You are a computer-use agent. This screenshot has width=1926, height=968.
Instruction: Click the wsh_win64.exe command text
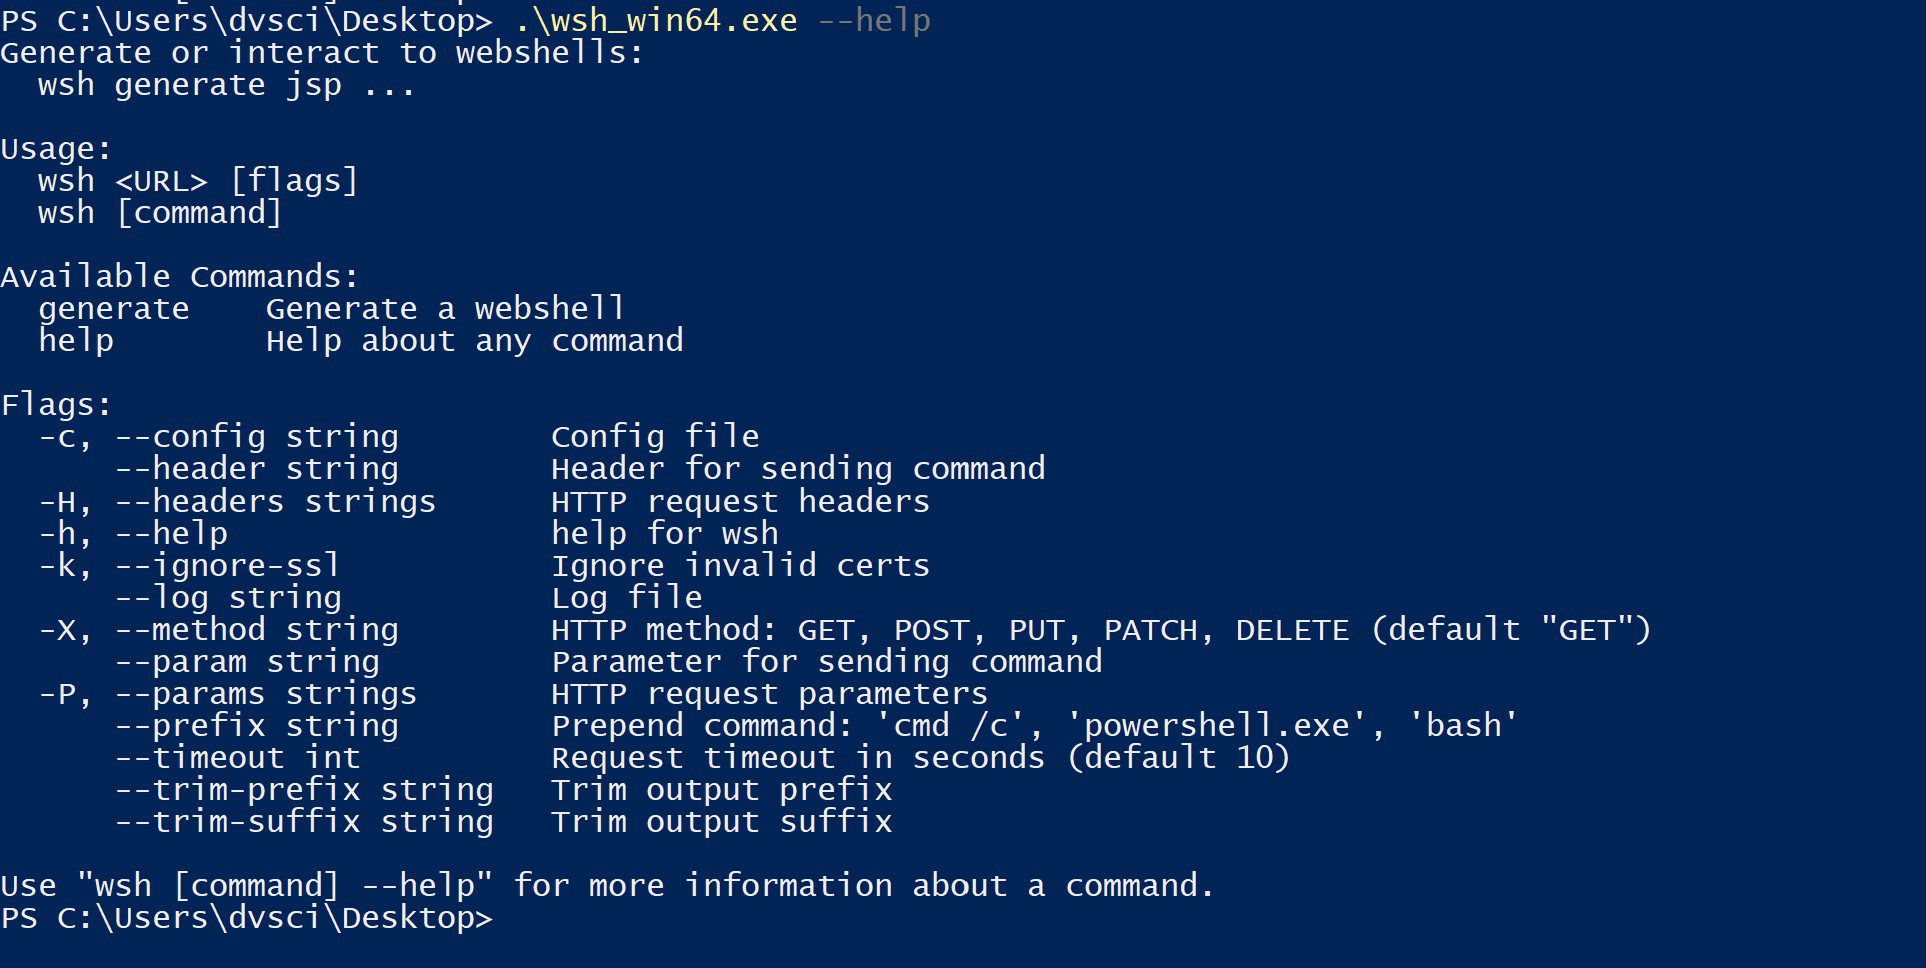tap(656, 20)
